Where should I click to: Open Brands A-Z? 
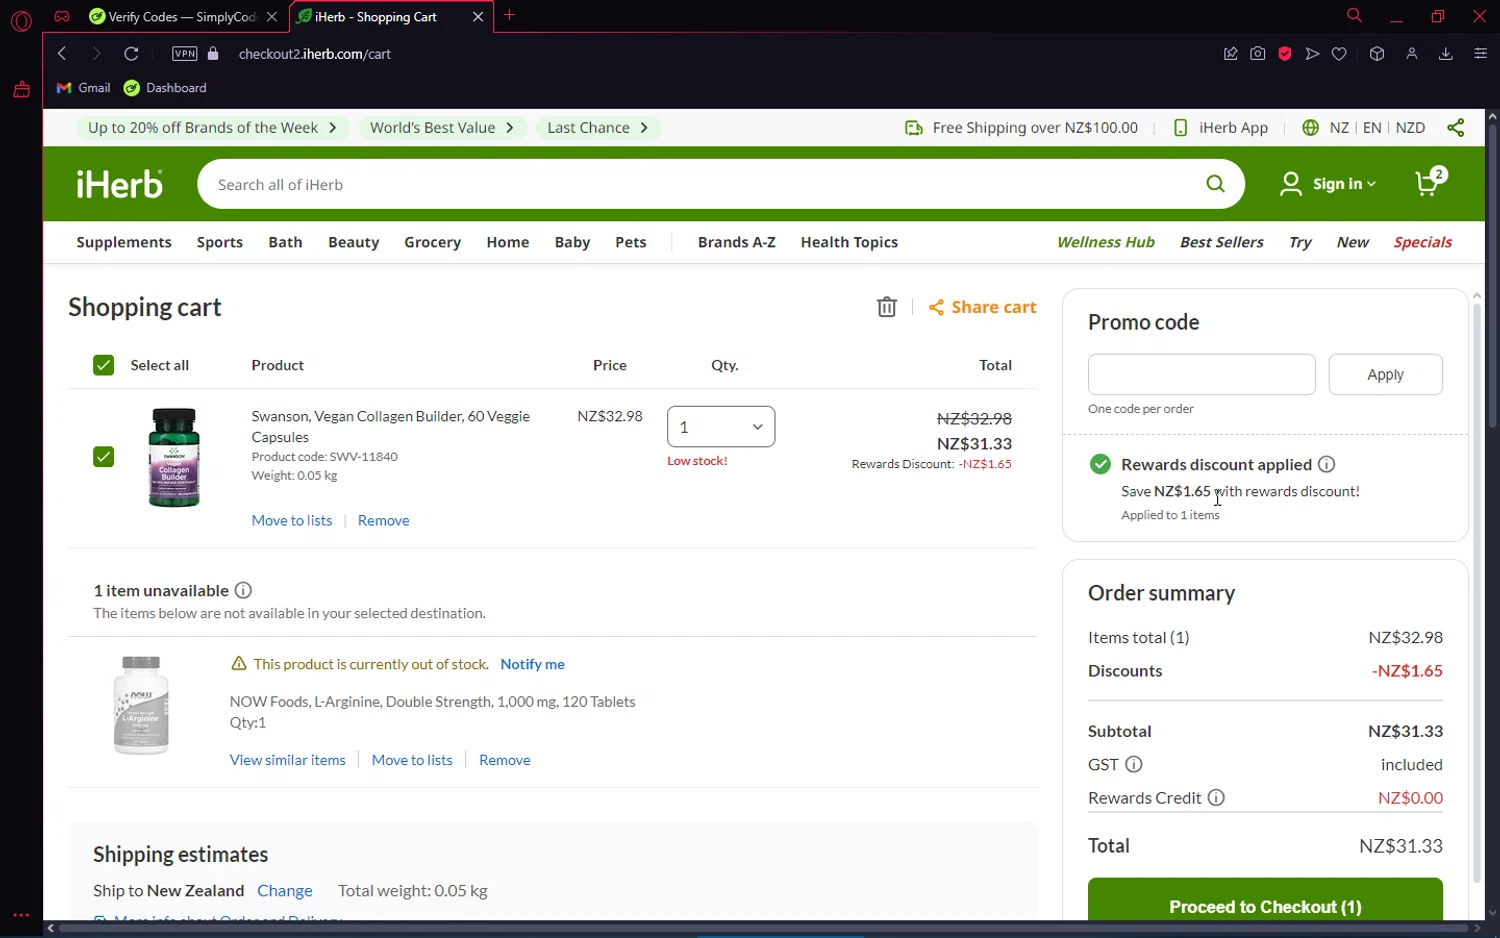(737, 242)
